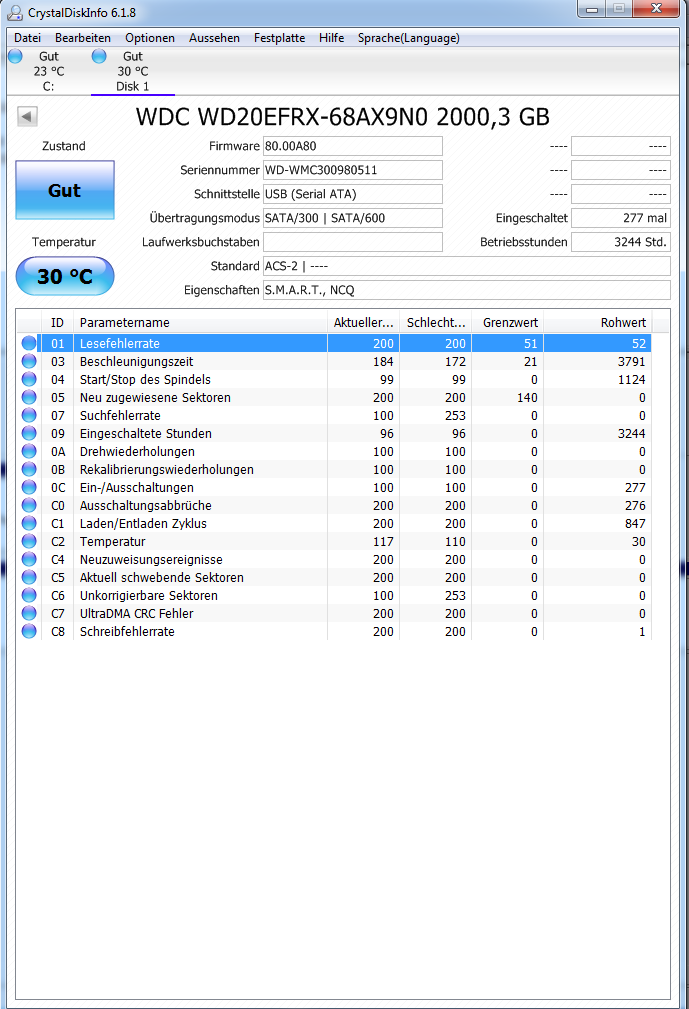Open the Bearbeiten menu
This screenshot has height=1009, width=689.
(83, 38)
